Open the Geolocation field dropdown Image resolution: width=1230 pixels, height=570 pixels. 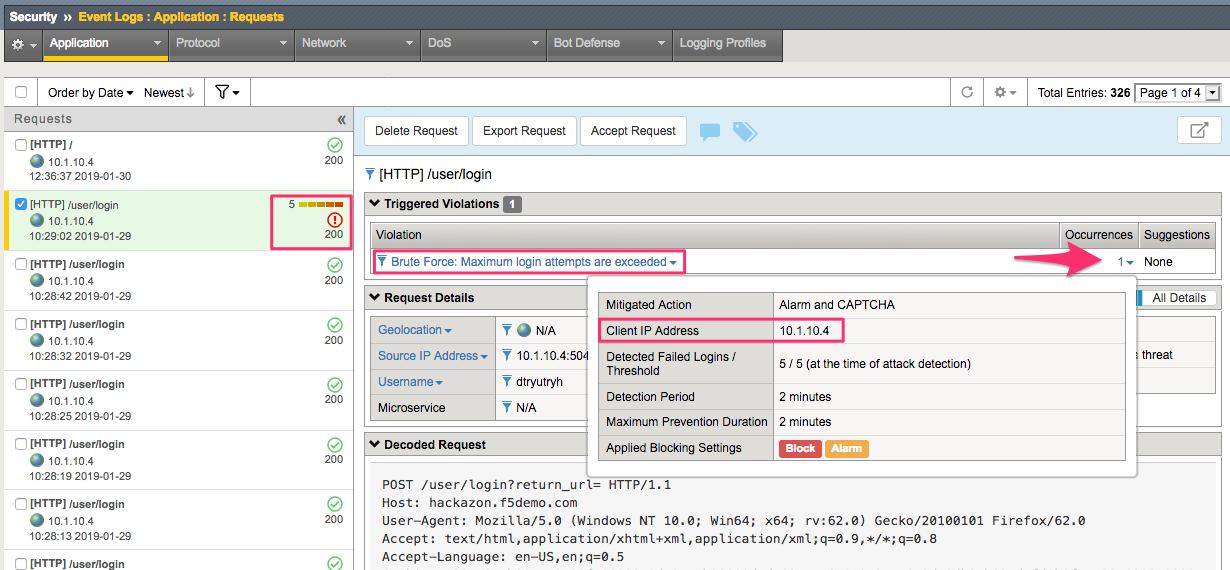[x=414, y=330]
